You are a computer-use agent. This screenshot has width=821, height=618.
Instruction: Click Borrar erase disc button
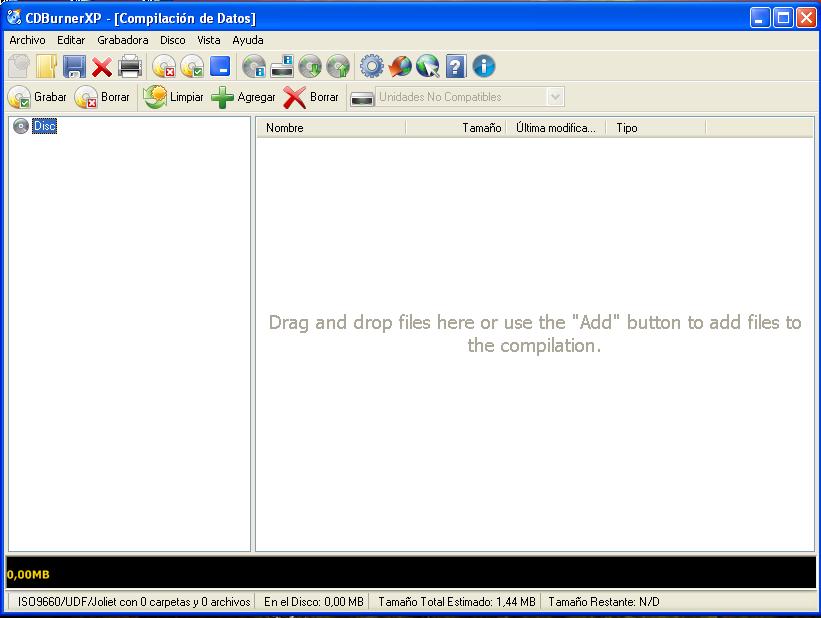pos(102,97)
